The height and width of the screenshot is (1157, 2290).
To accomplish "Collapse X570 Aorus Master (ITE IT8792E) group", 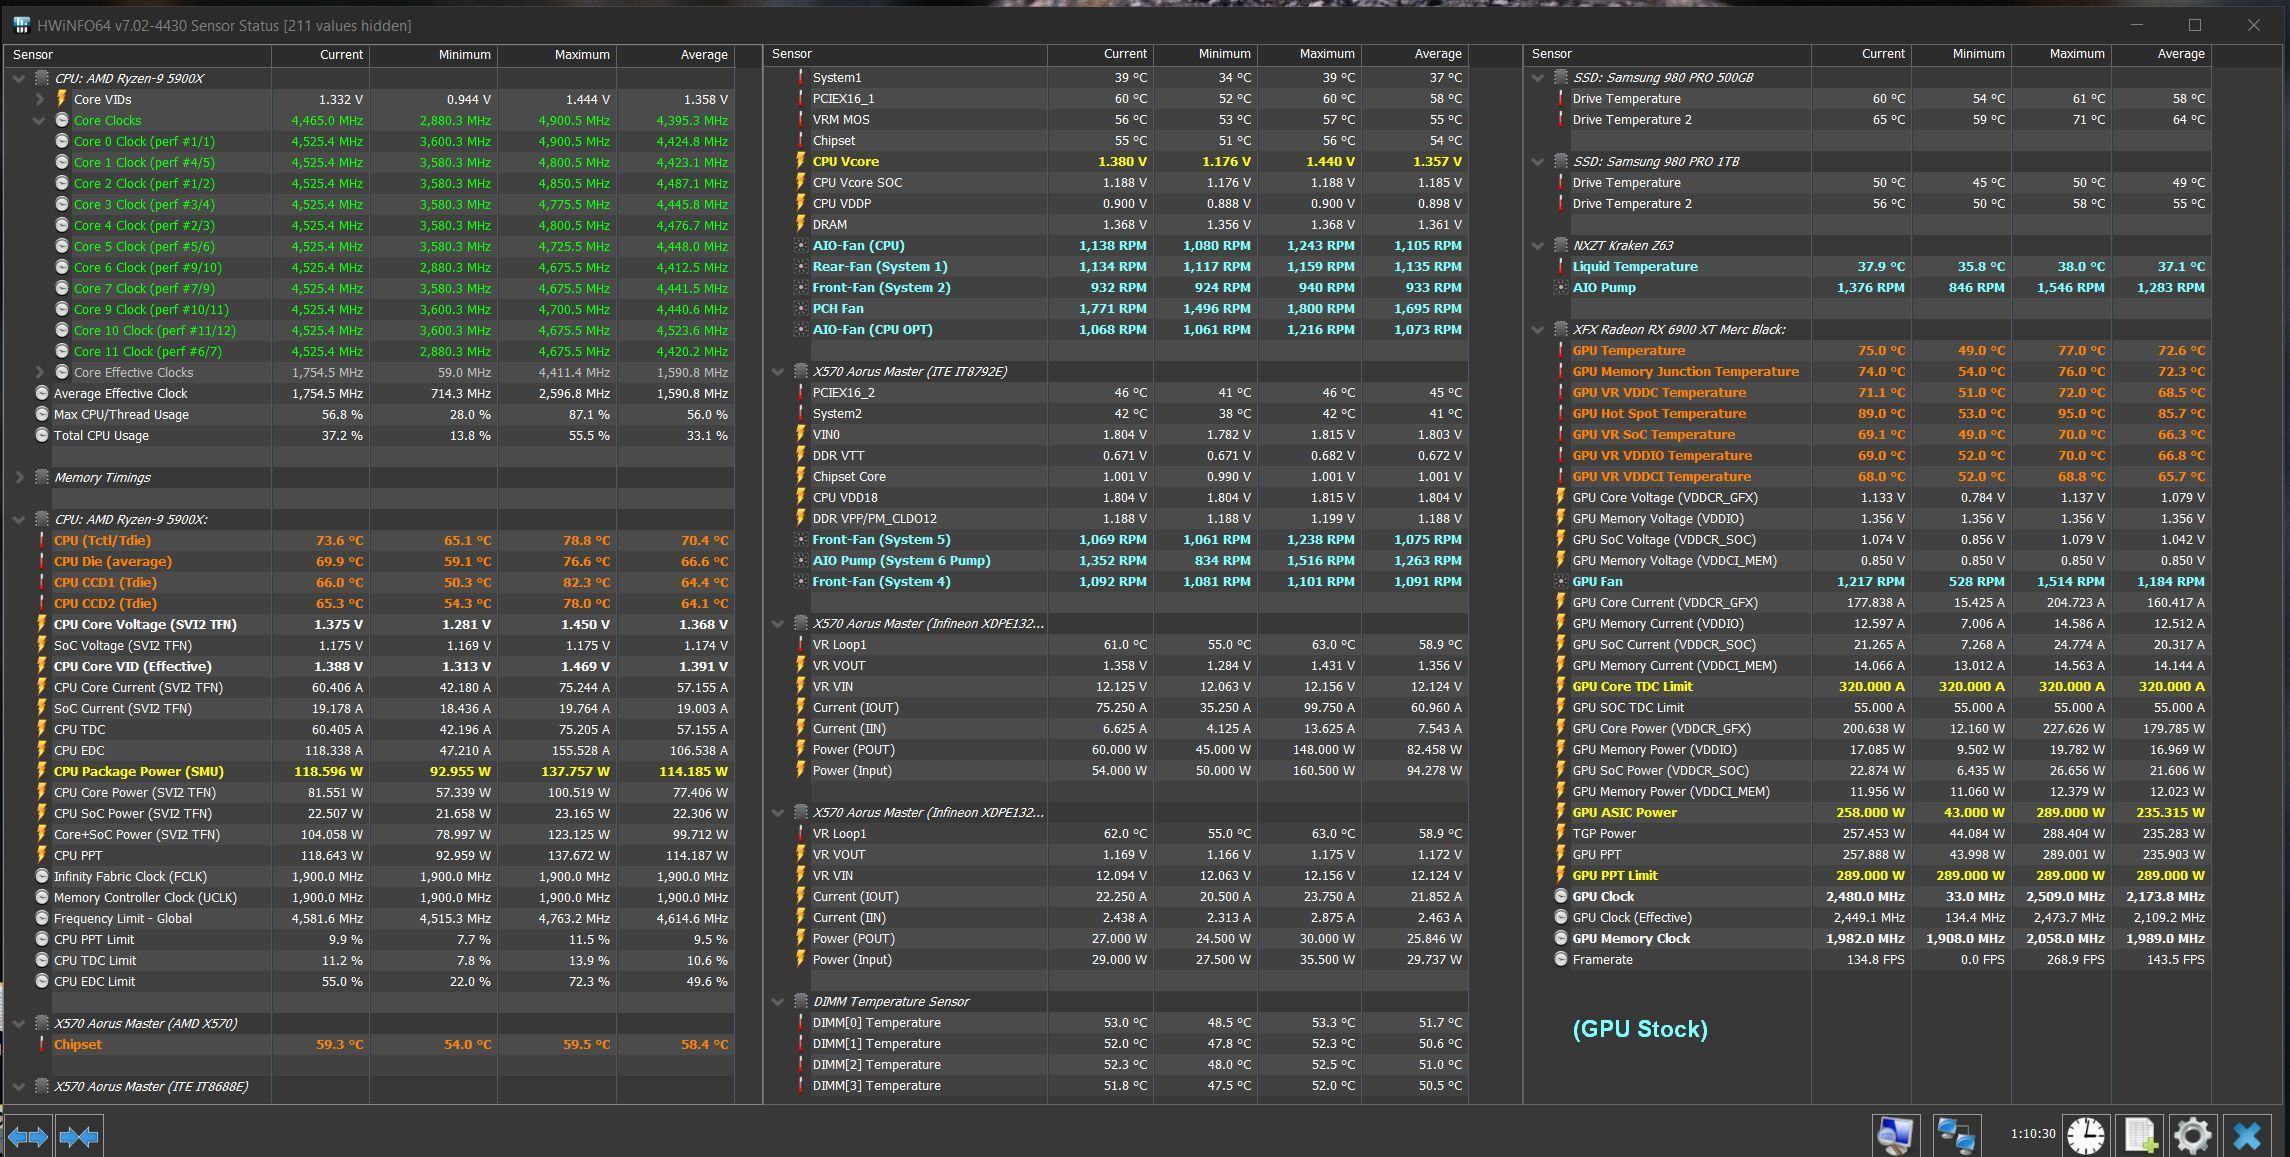I will tap(778, 371).
